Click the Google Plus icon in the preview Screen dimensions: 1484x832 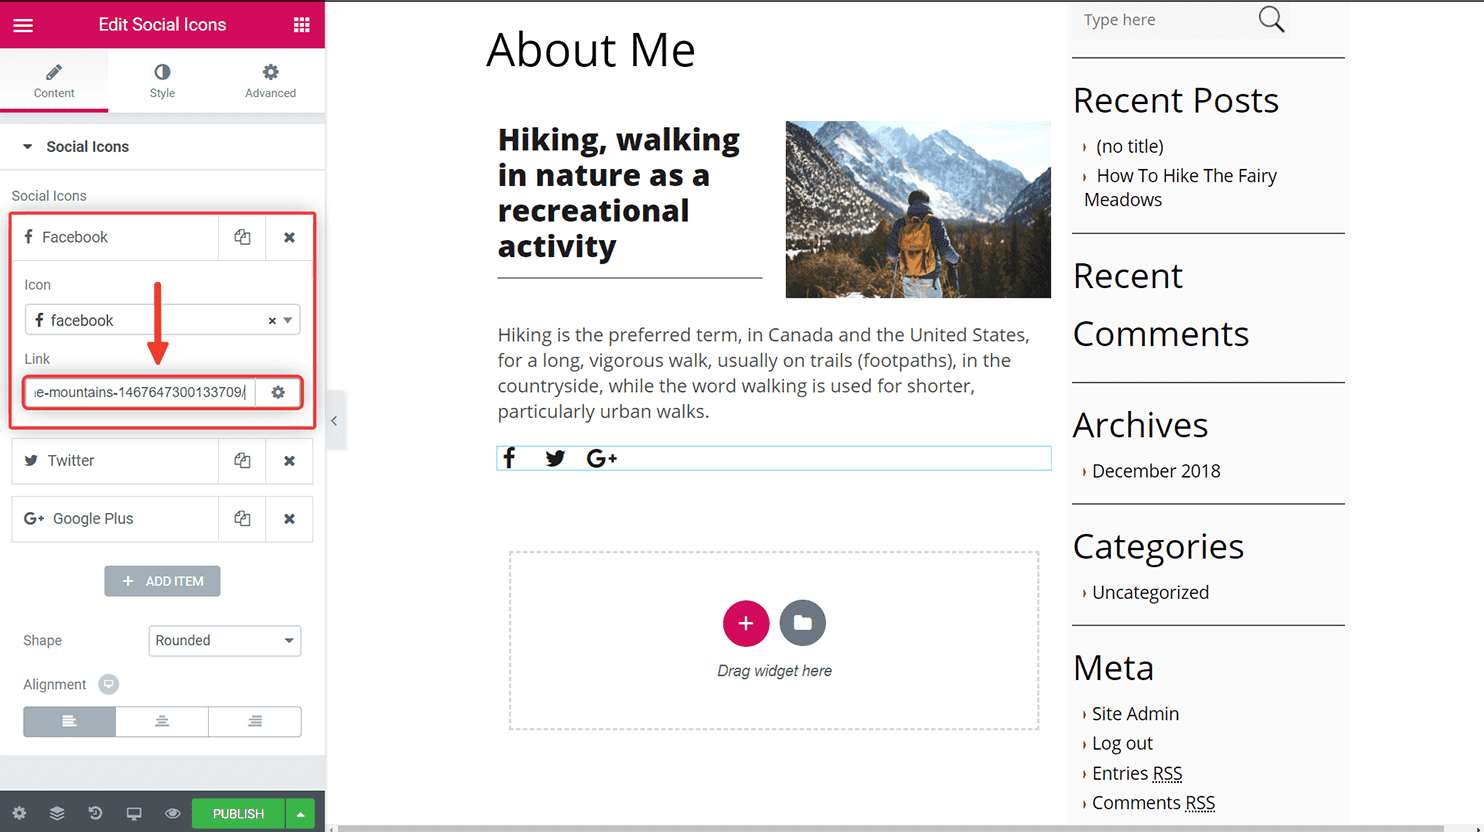(x=602, y=458)
